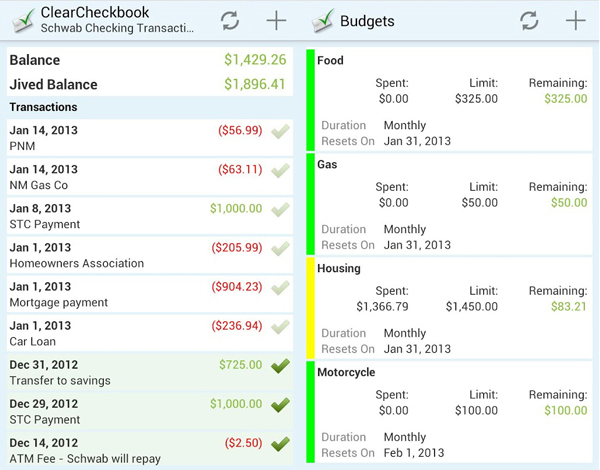
Task: Toggle jive checkmark for PNM transaction
Action: pyautogui.click(x=280, y=132)
